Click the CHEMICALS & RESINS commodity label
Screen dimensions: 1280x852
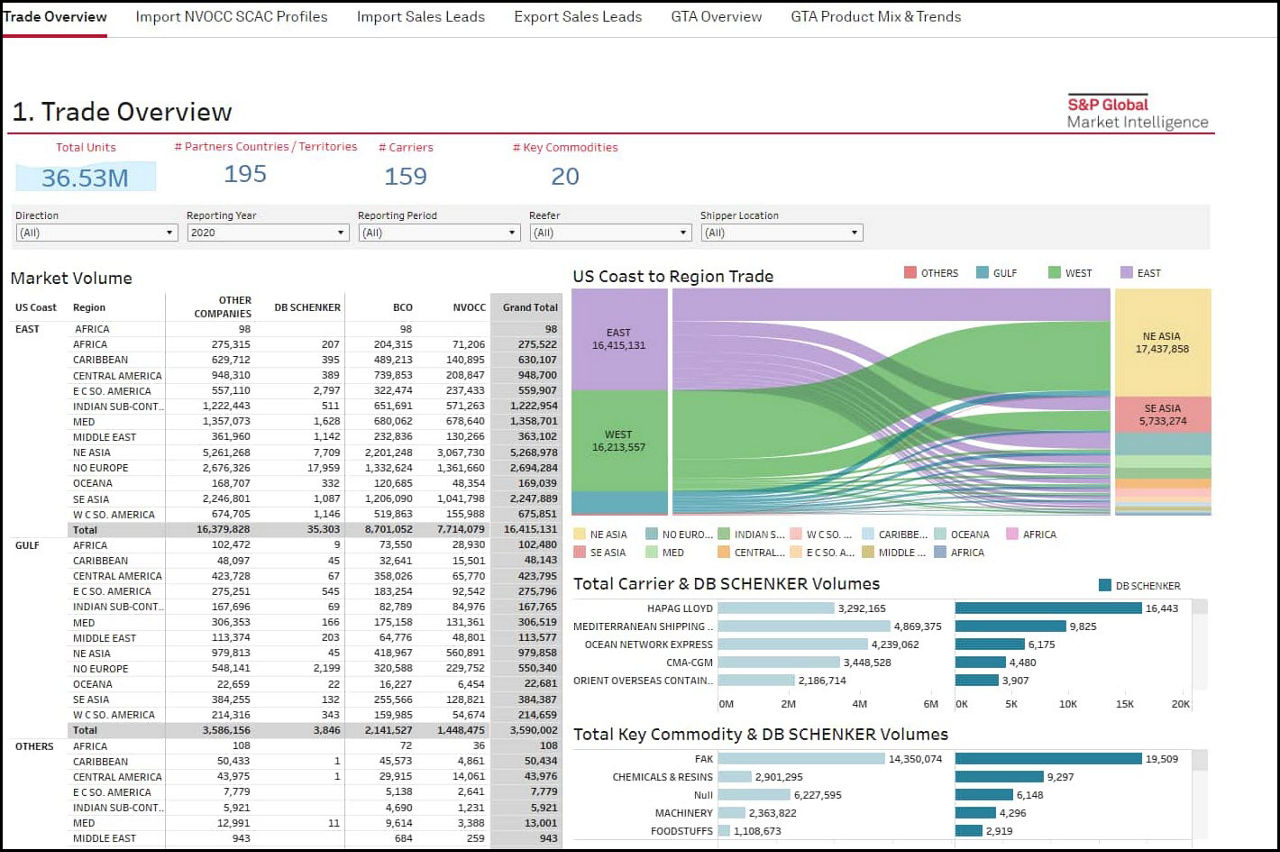663,777
